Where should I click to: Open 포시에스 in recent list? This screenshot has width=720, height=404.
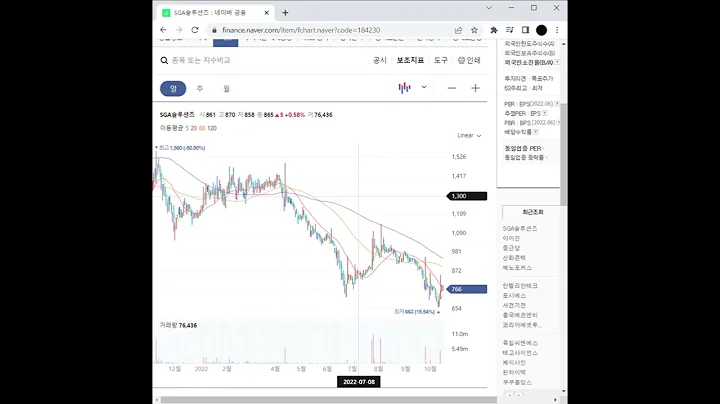pyautogui.click(x=514, y=296)
